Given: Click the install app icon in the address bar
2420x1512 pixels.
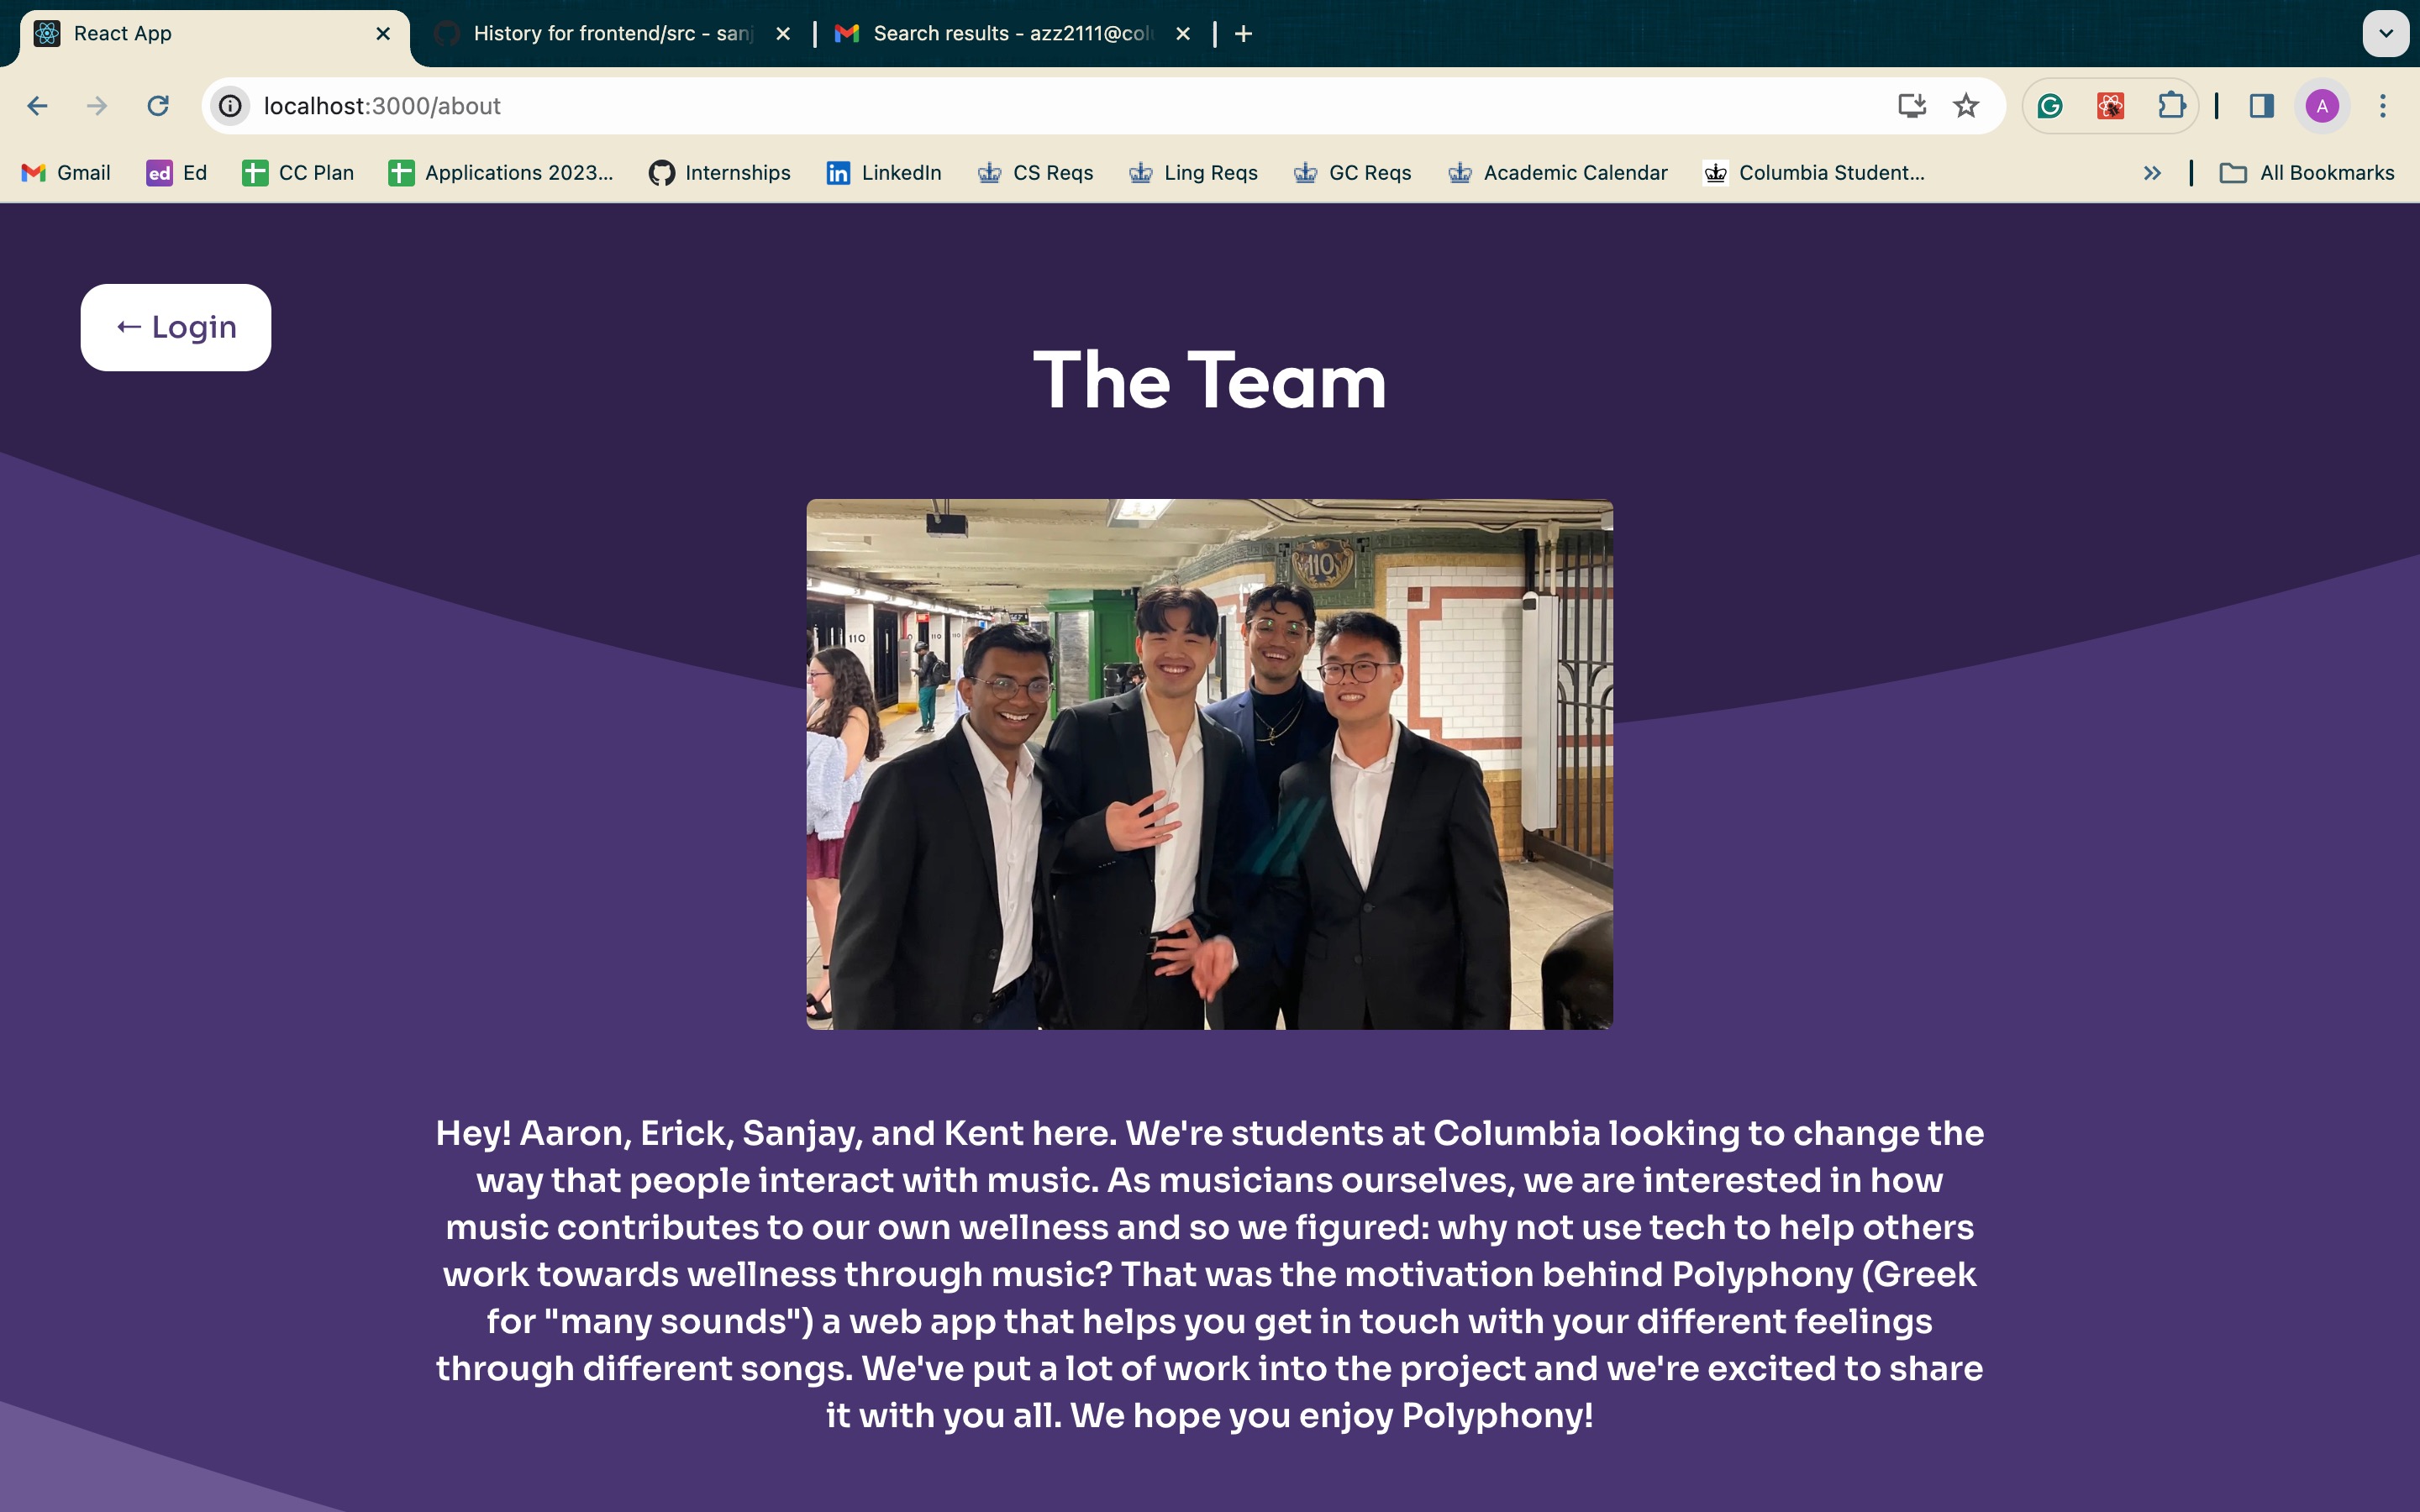Looking at the screenshot, I should click(1911, 106).
